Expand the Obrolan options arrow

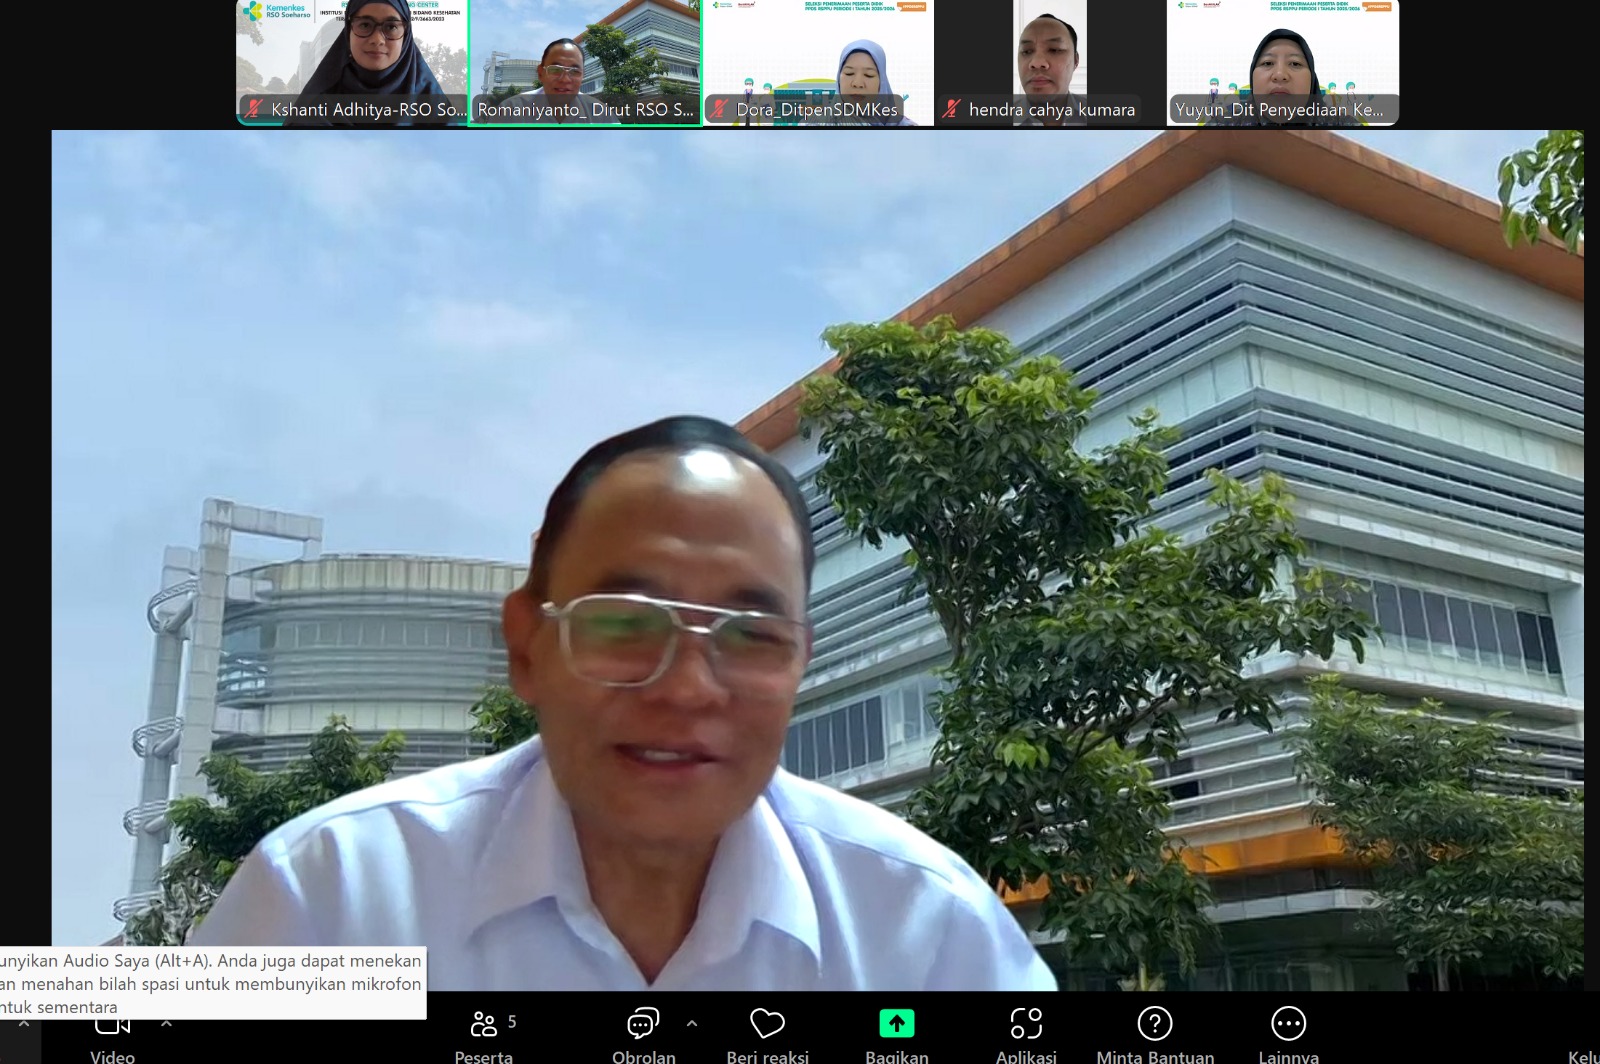691,1023
